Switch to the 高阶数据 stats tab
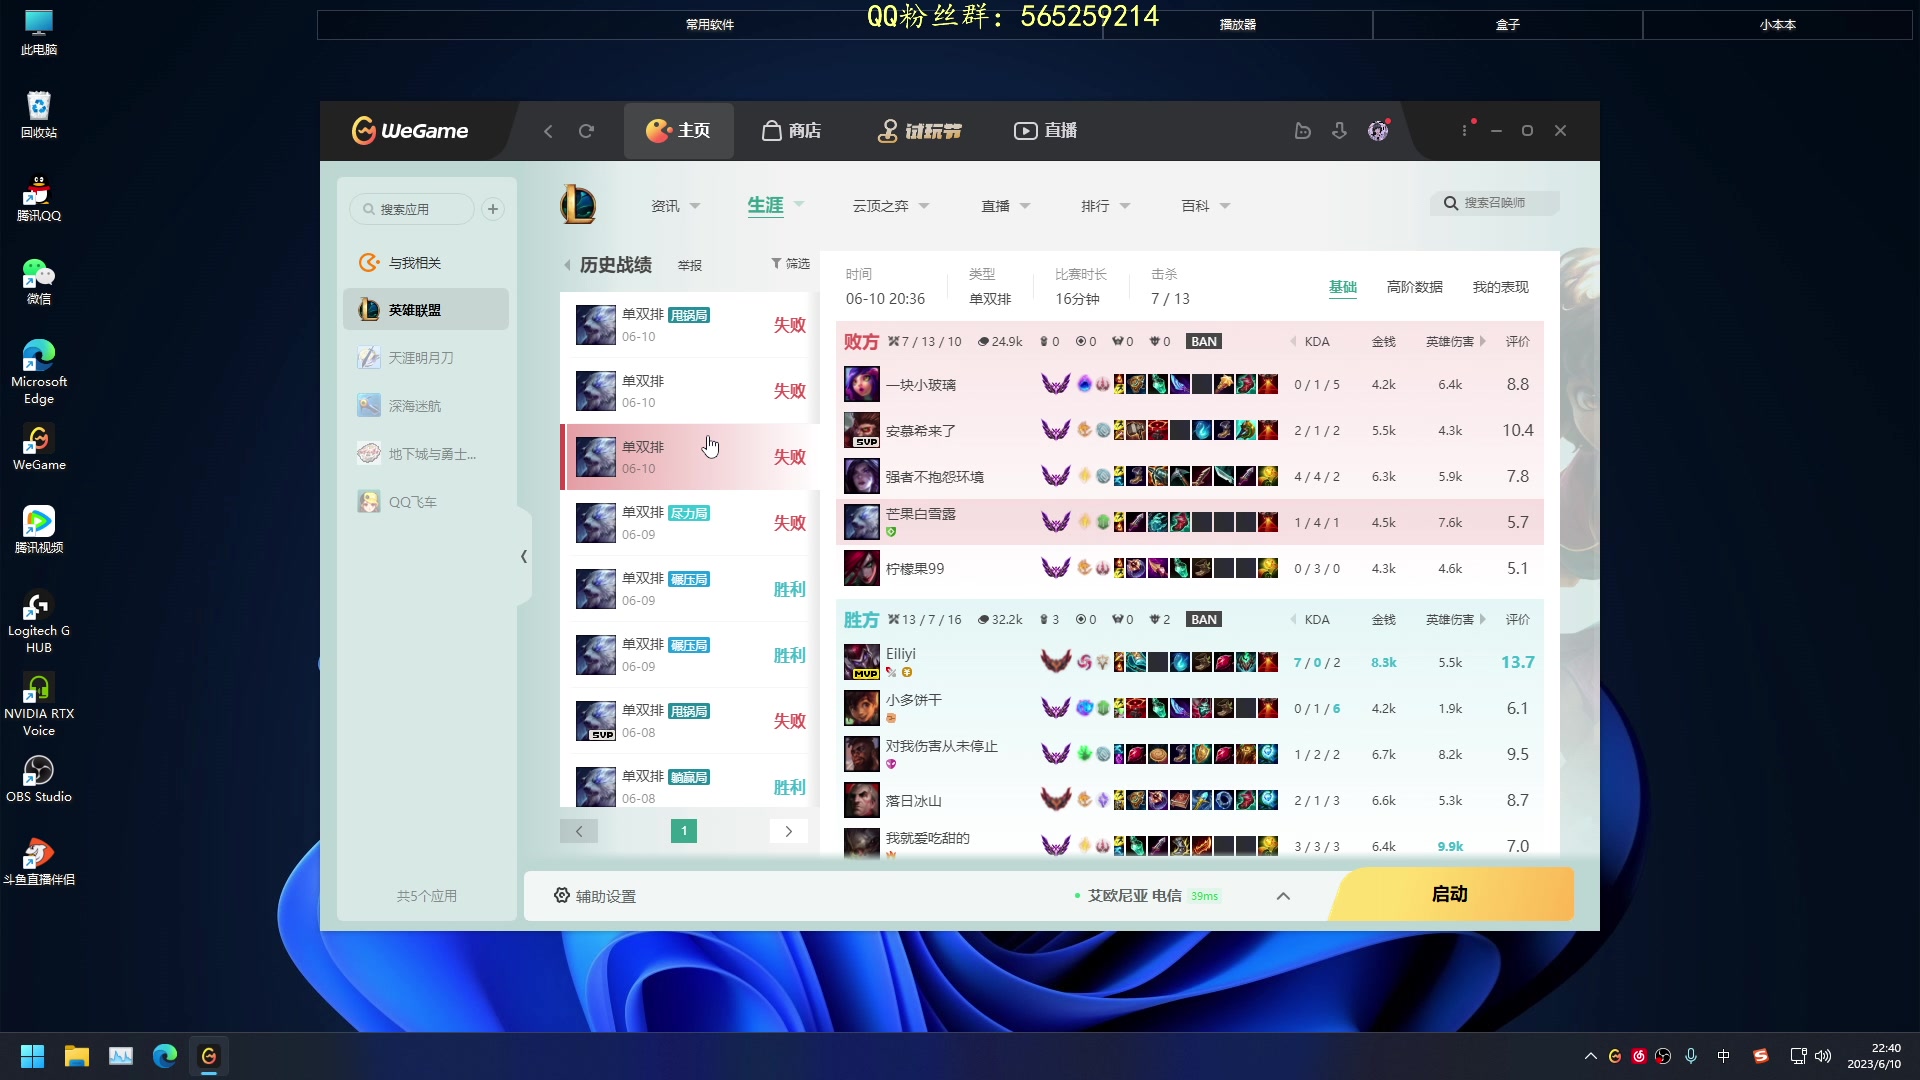 [1414, 287]
